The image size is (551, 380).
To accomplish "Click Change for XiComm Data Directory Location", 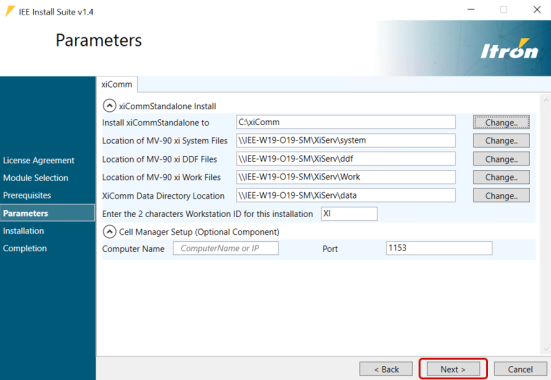I will pos(501,195).
